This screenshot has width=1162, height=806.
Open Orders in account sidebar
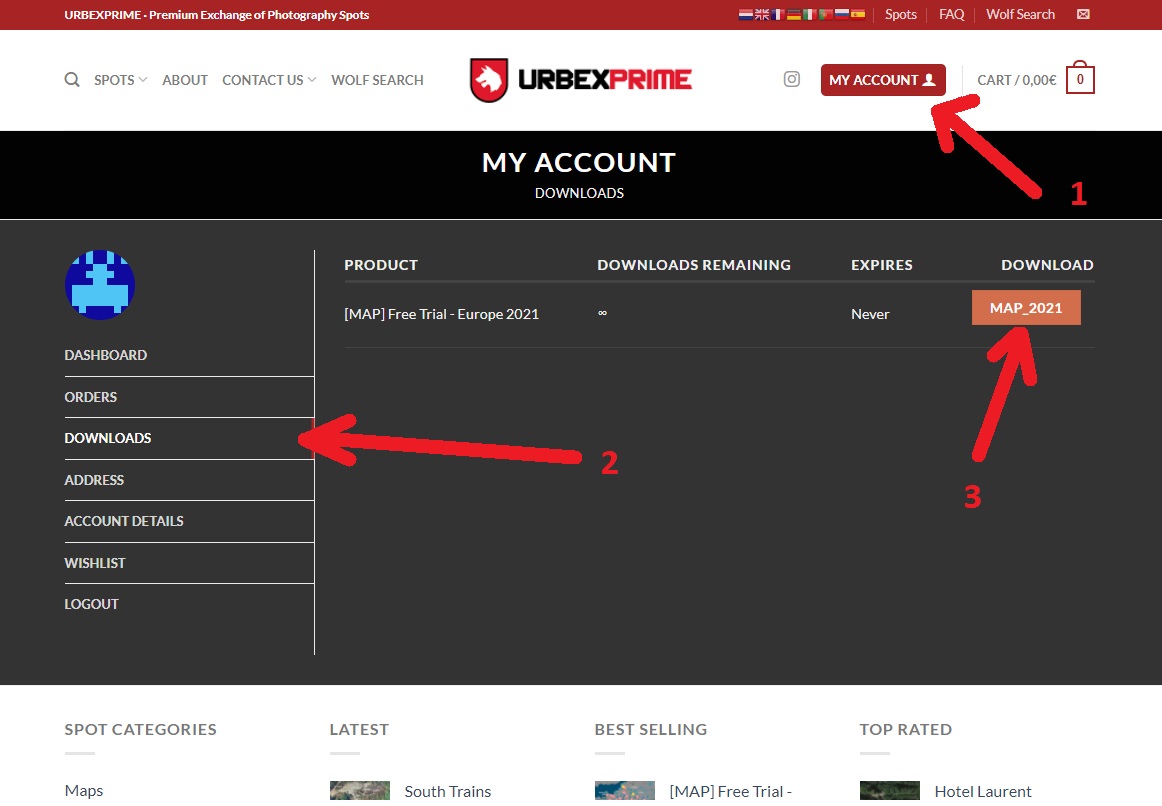(x=90, y=397)
